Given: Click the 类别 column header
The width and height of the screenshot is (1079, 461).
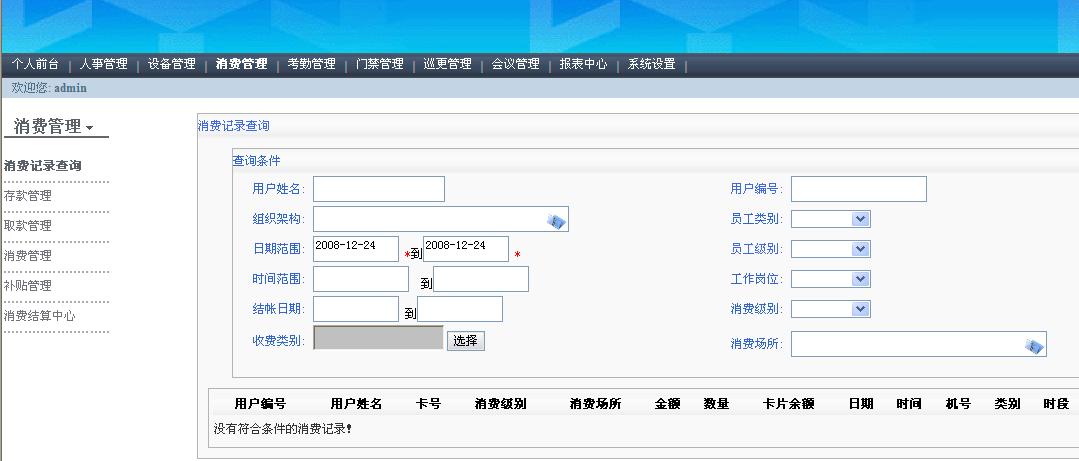Looking at the screenshot, I should pyautogui.click(x=1007, y=404).
